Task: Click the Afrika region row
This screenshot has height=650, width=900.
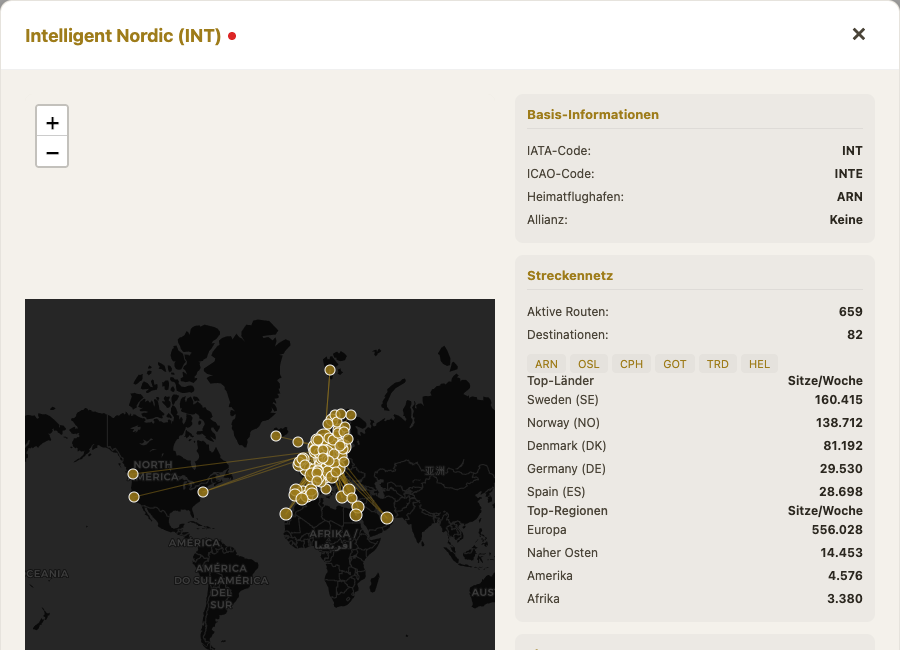Action: tap(695, 598)
